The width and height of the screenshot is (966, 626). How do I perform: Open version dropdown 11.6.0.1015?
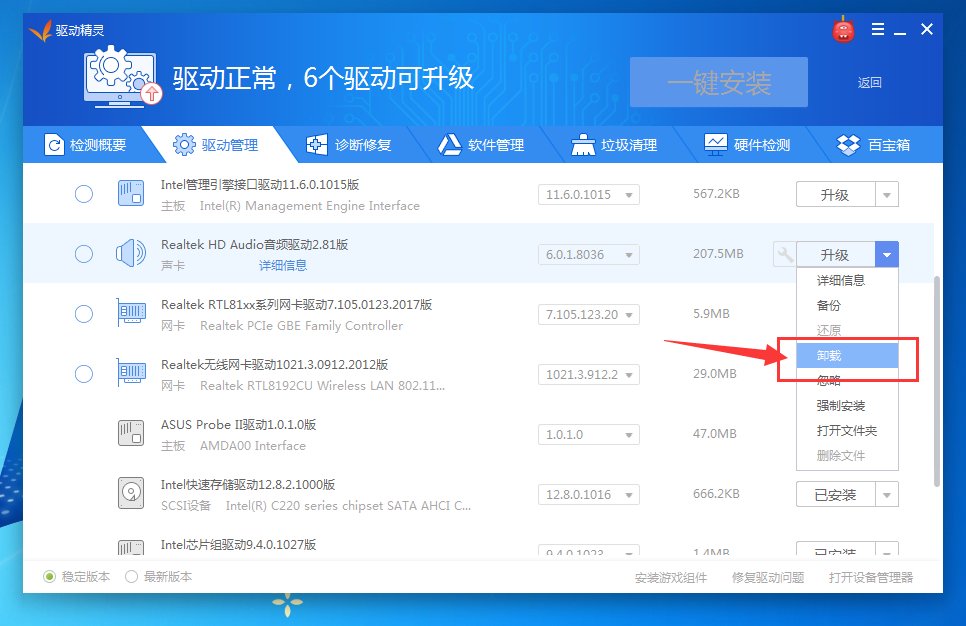(x=588, y=195)
